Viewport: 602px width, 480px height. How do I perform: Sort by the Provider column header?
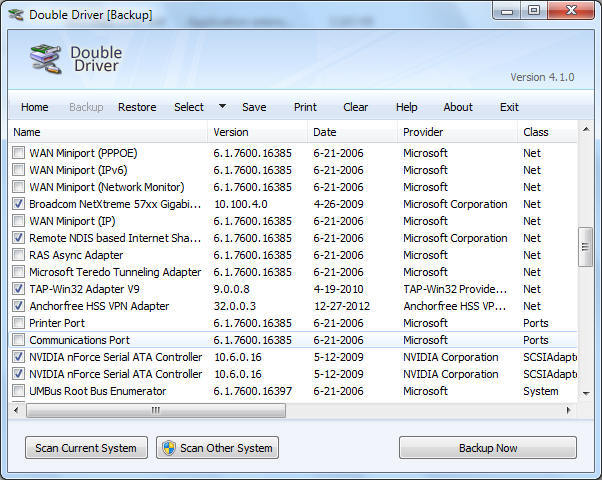click(x=457, y=132)
